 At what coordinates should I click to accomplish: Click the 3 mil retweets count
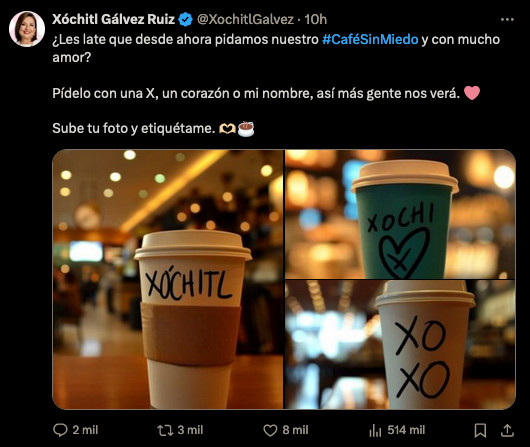(190, 430)
